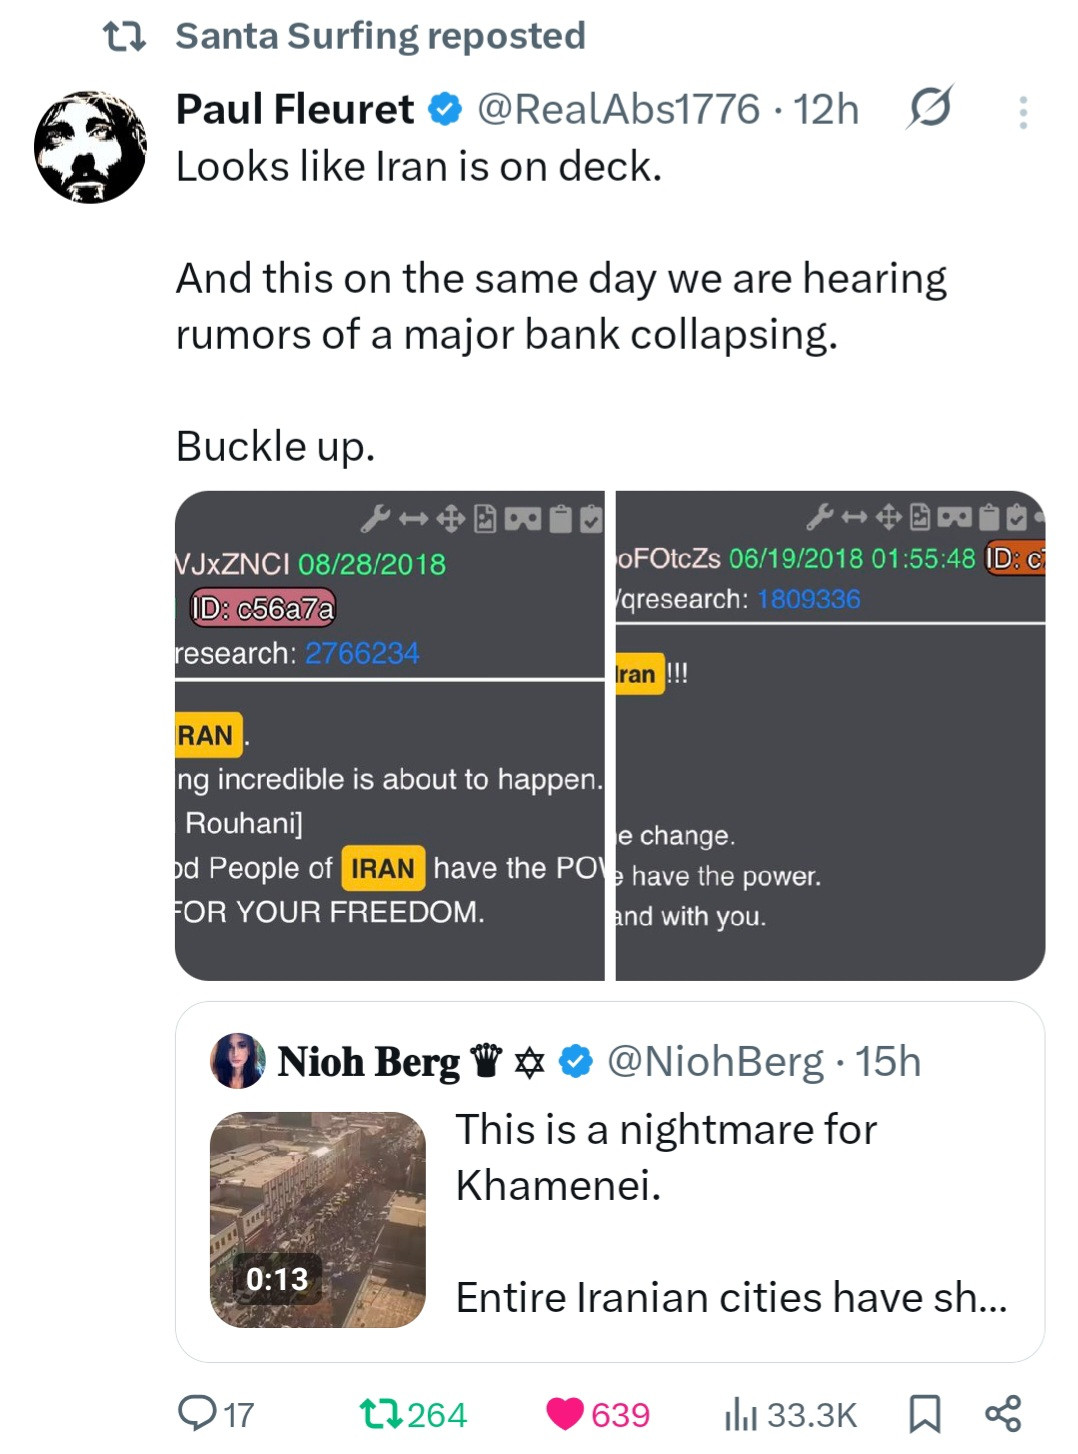Expand truncated text 'Entire Iranian cities have sh...'

(730, 1297)
